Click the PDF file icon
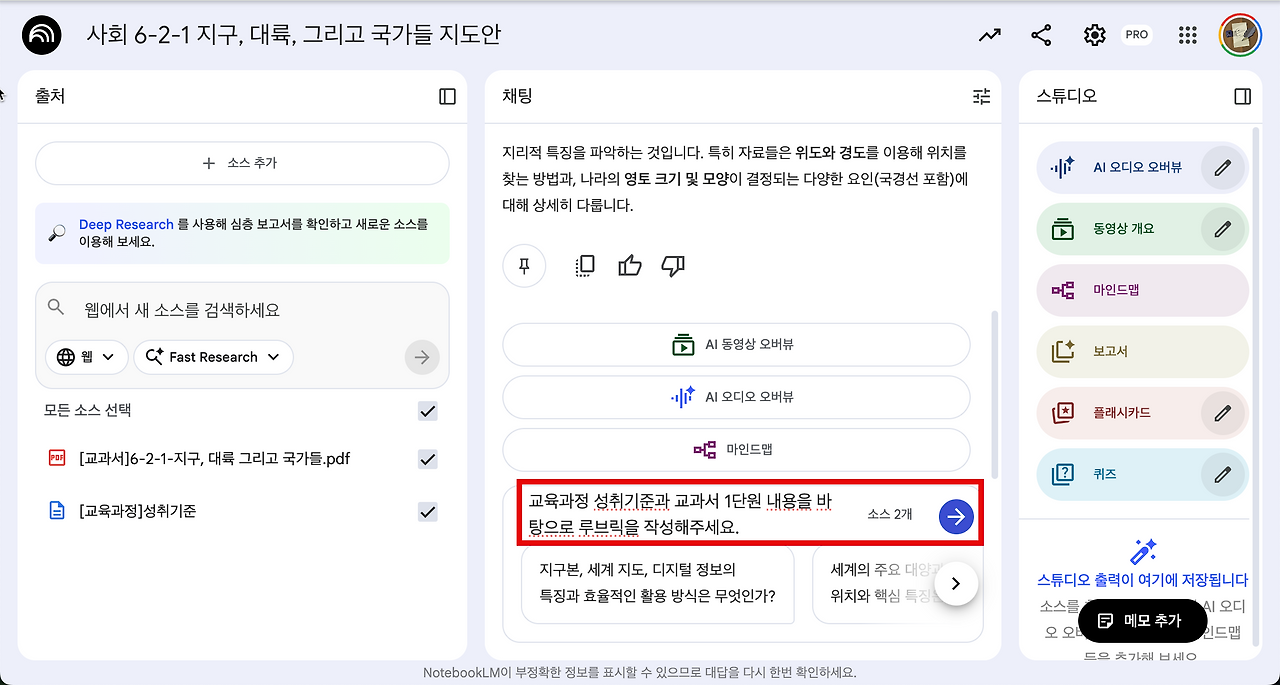The width and height of the screenshot is (1280, 685). pos(57,458)
